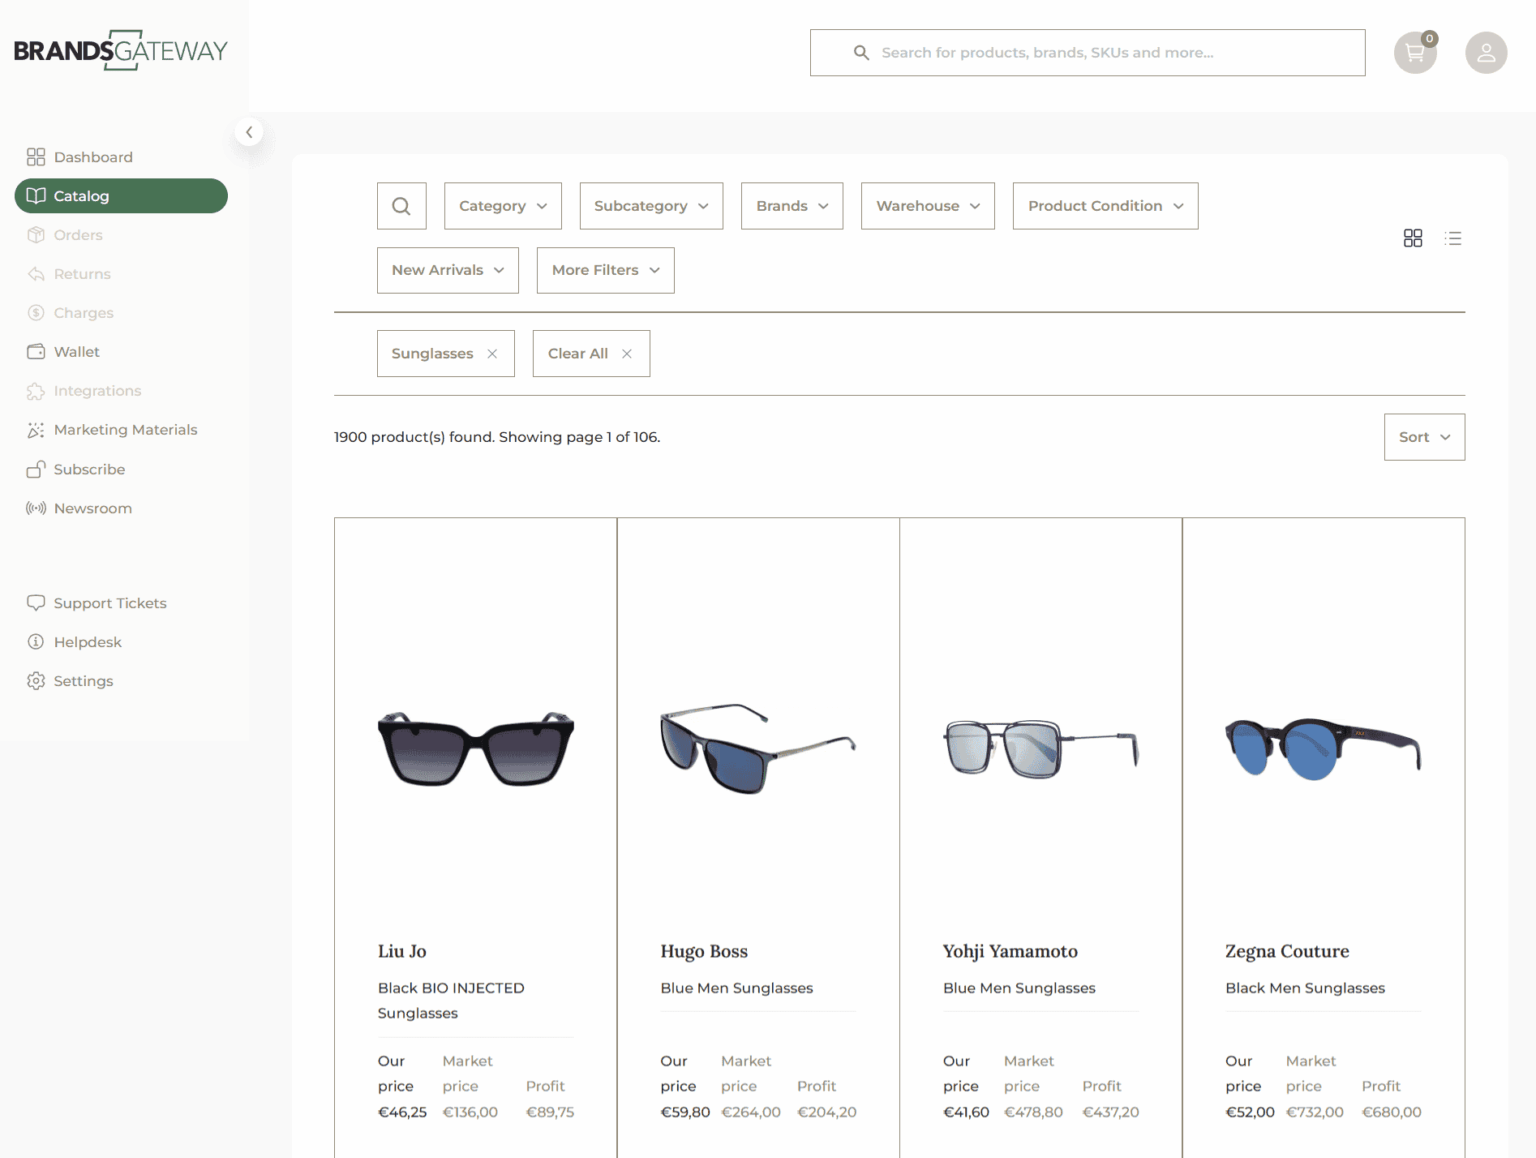Open the Hugo Boss sunglasses product image
Viewport: 1536px width, 1158px height.
coord(757,748)
